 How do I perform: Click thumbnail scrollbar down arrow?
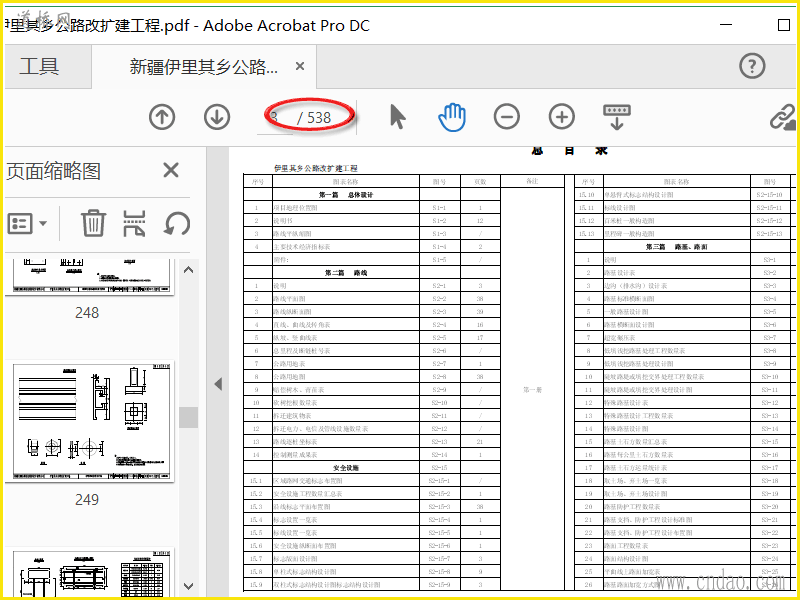tap(188, 586)
